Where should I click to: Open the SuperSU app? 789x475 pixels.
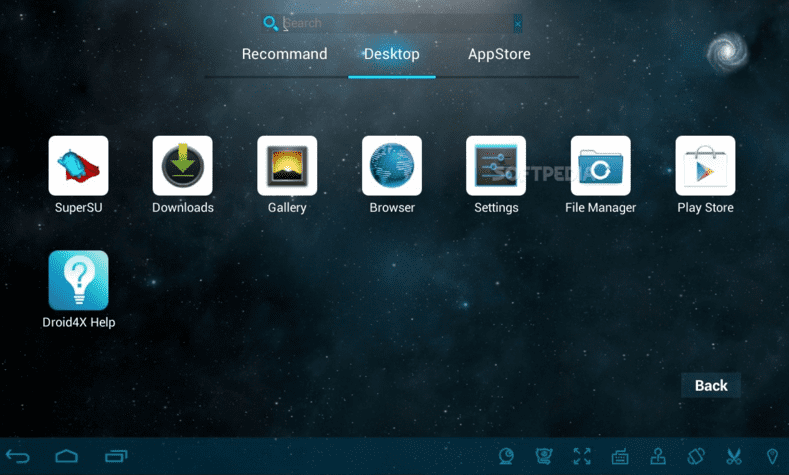point(78,166)
